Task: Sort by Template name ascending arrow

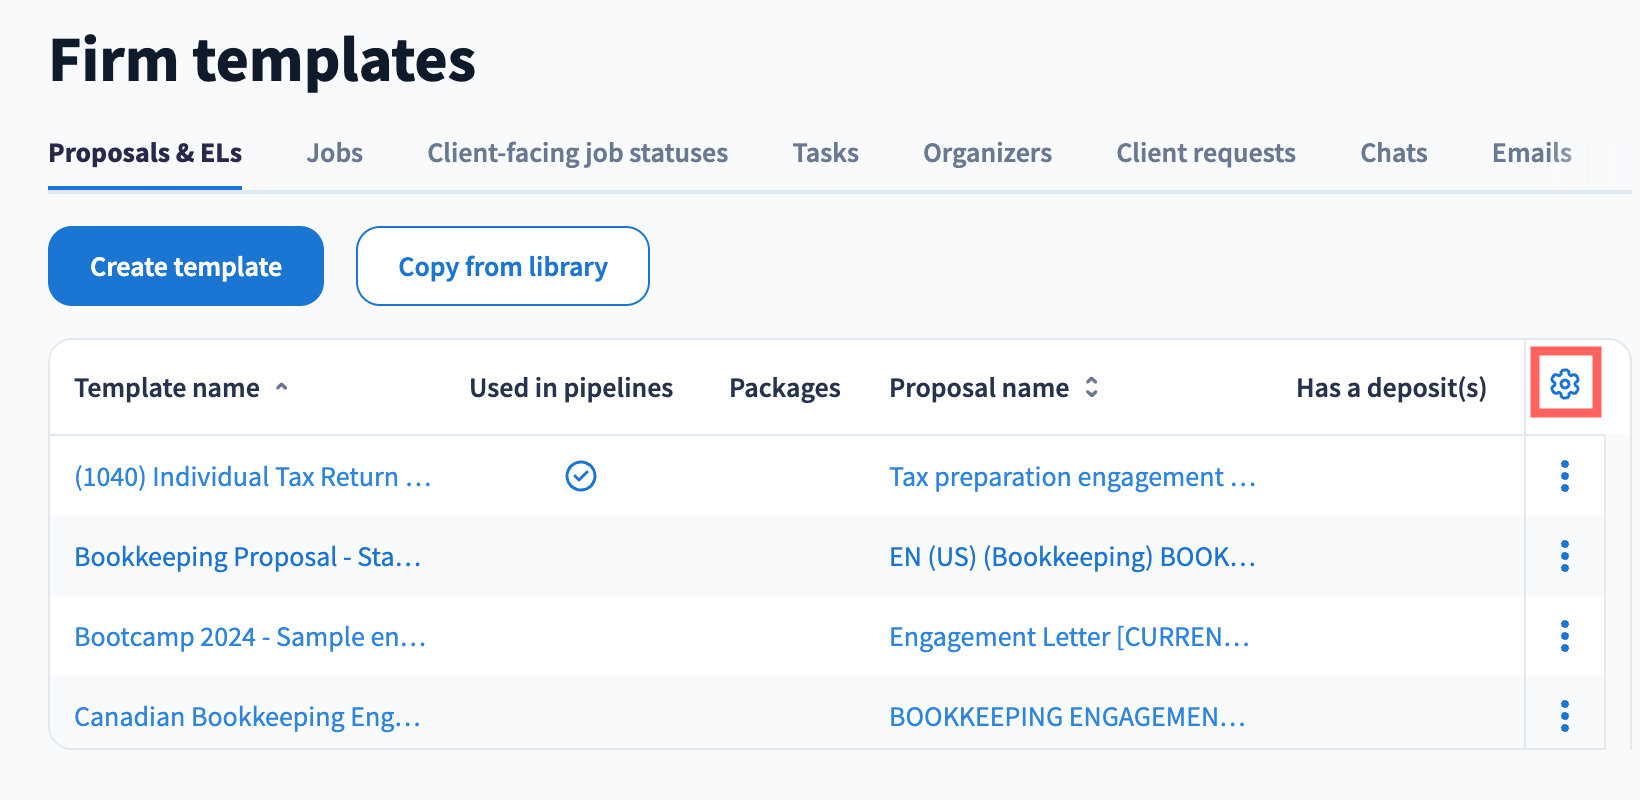Action: click(282, 387)
